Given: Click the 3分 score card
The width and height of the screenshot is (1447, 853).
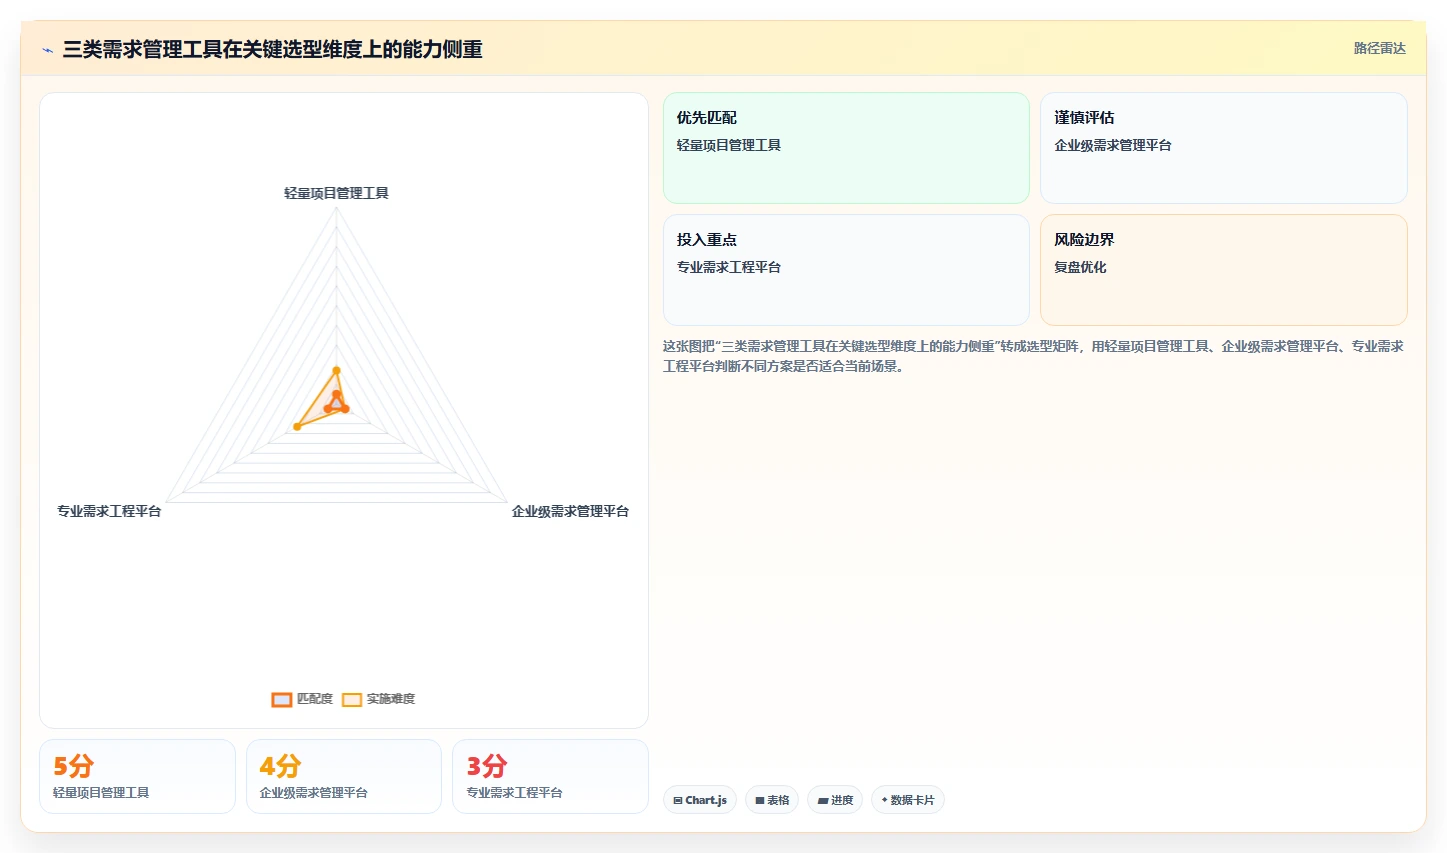Looking at the screenshot, I should (x=550, y=776).
